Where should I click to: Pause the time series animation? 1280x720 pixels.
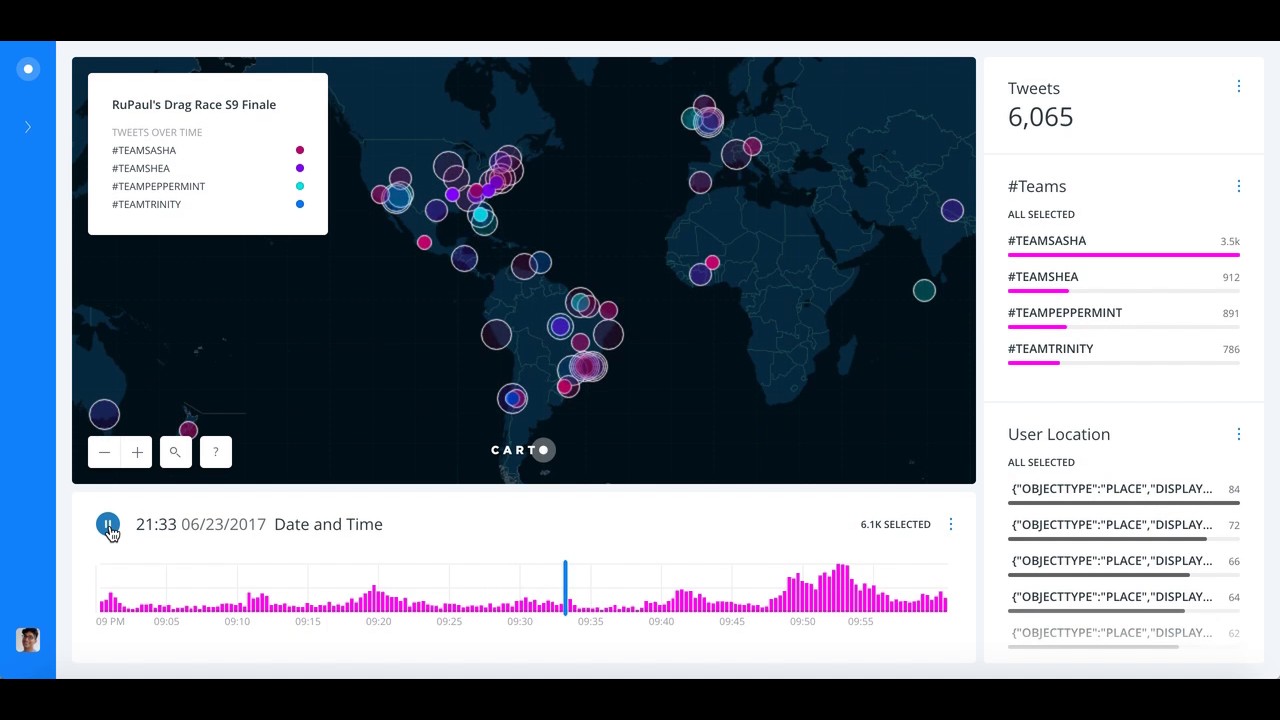click(x=108, y=524)
